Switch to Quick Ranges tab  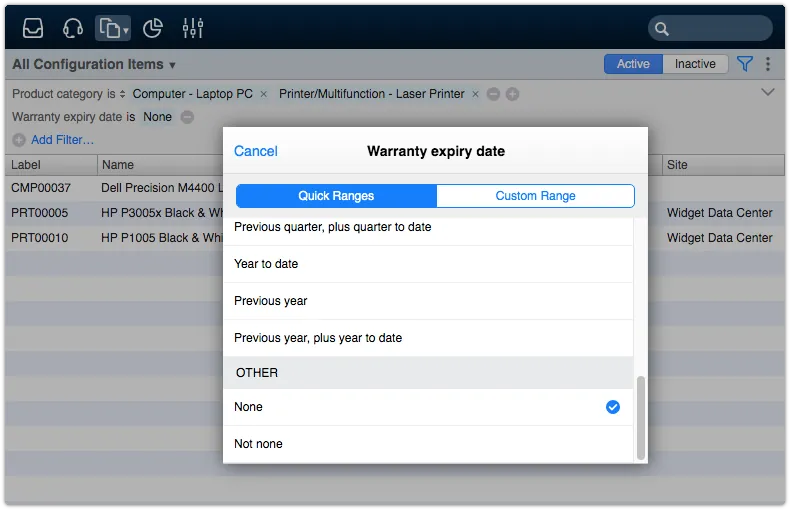click(336, 196)
